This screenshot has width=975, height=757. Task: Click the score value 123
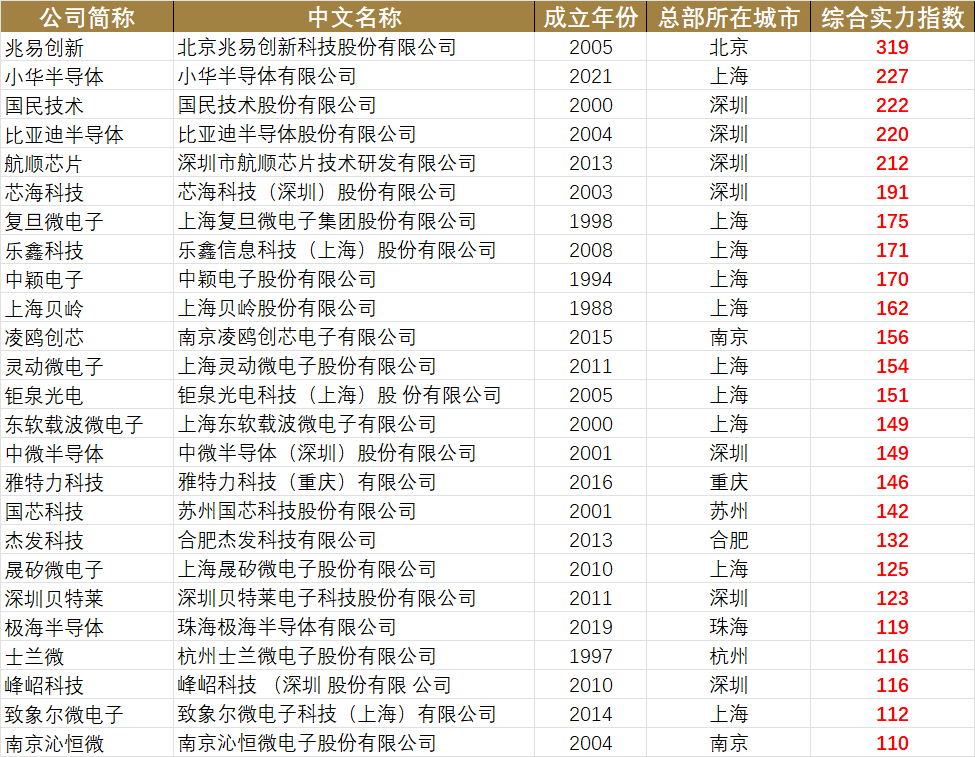892,598
